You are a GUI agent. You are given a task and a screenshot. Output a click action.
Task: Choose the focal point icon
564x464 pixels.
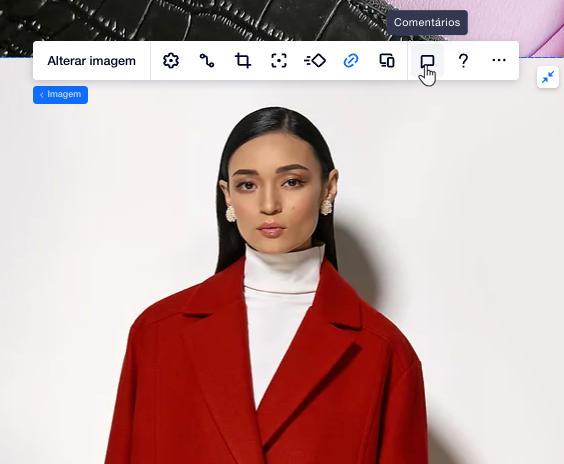click(279, 61)
